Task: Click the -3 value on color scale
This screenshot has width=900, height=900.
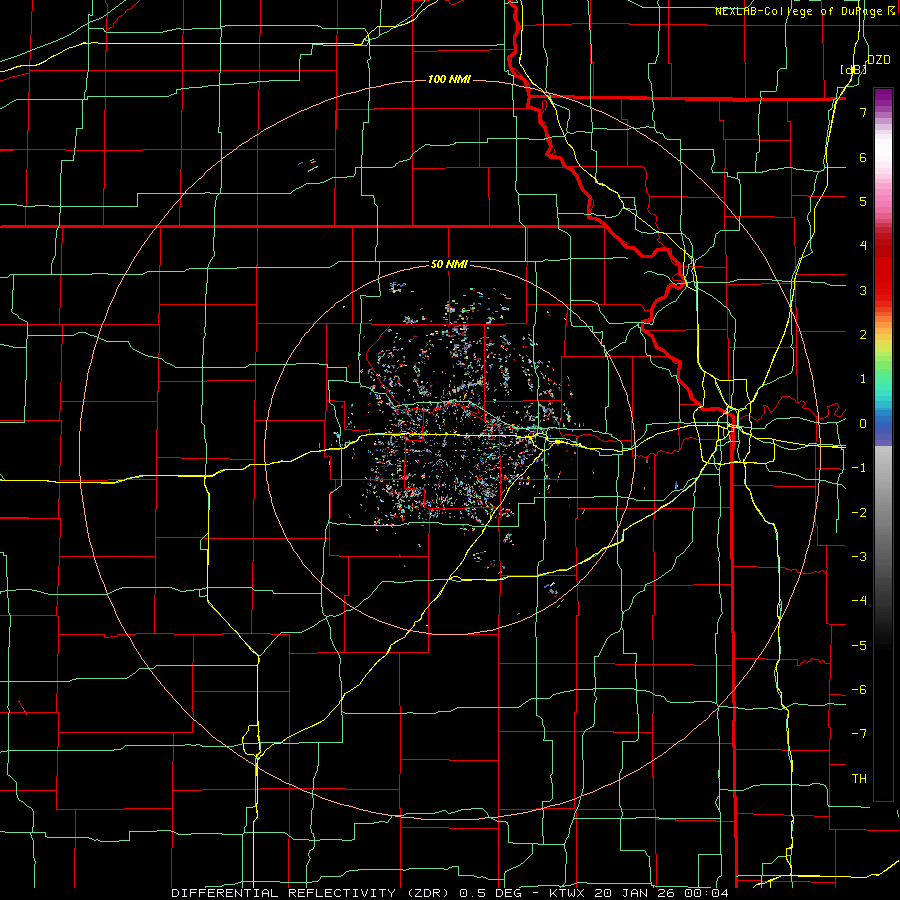Action: (859, 557)
